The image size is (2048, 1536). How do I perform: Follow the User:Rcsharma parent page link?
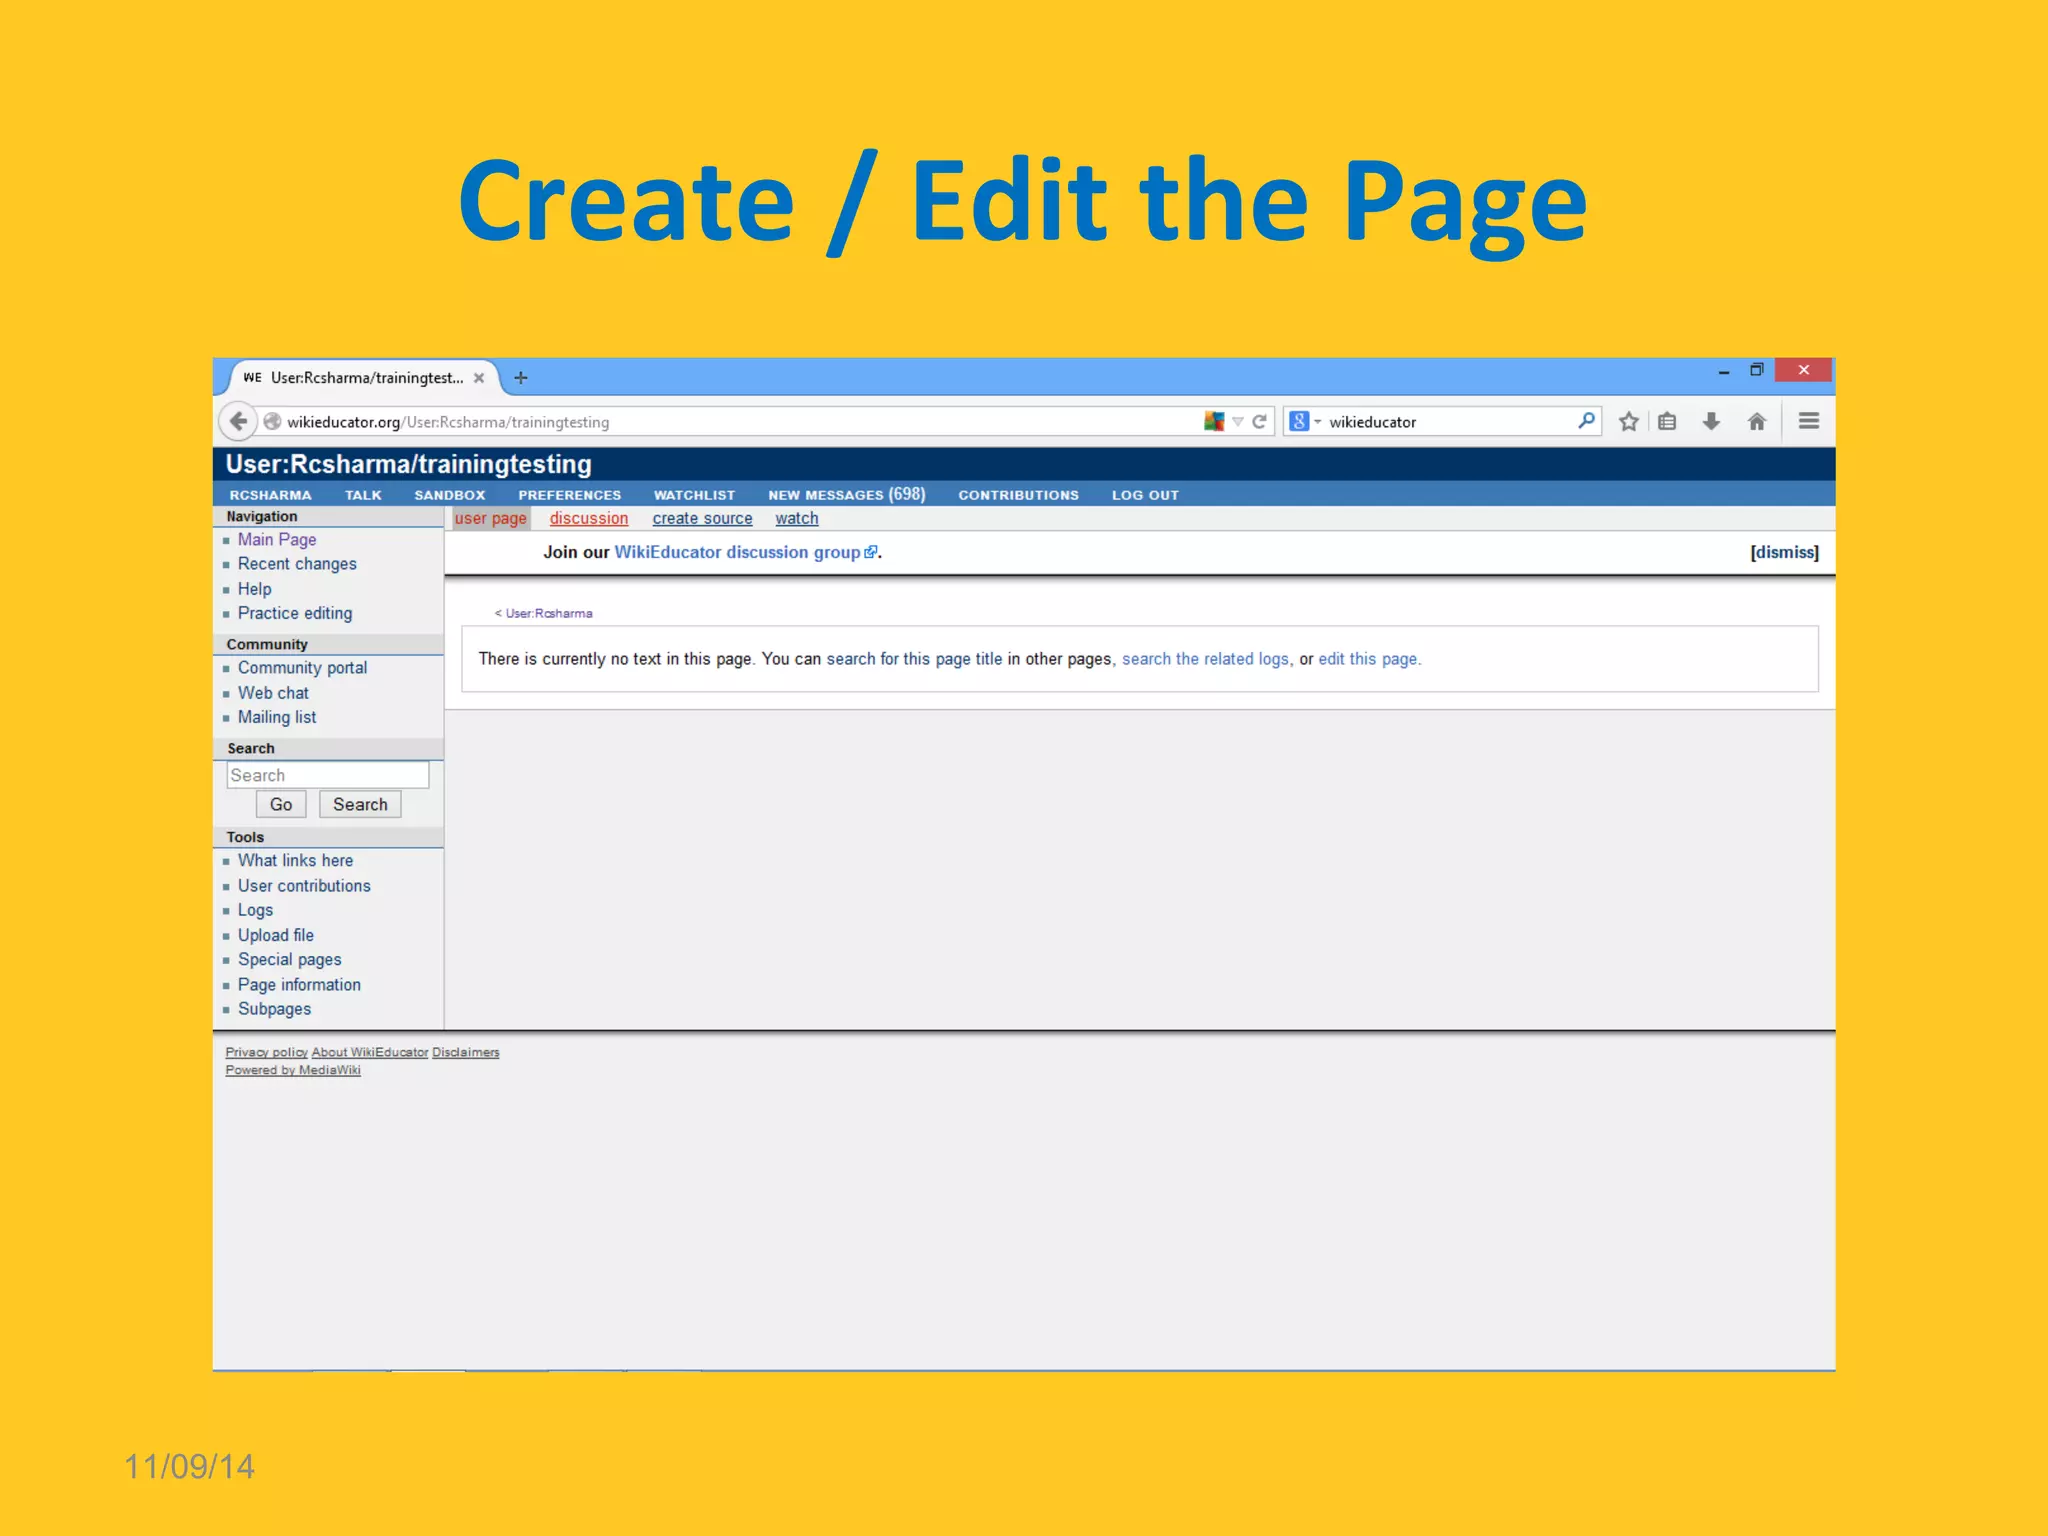coord(549,613)
